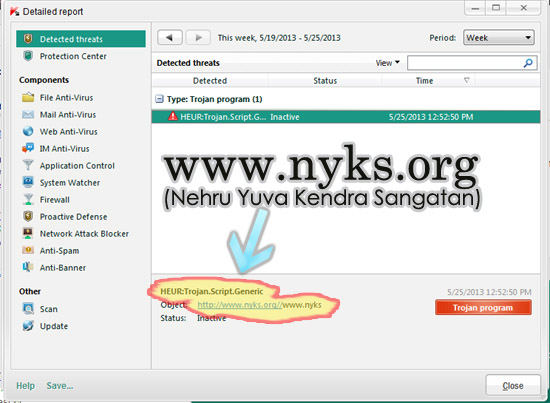Collapse the Trojan program type group
550x403 pixels.
(x=159, y=99)
